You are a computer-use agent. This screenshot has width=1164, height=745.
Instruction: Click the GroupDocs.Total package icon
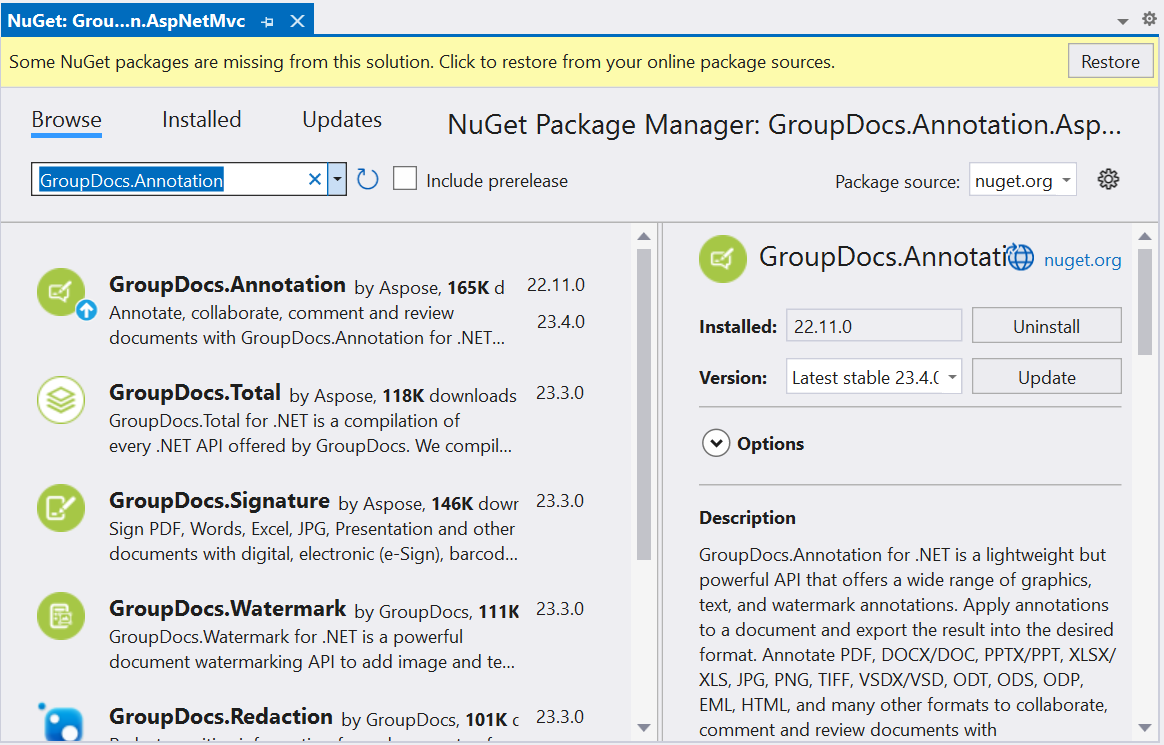[x=61, y=400]
